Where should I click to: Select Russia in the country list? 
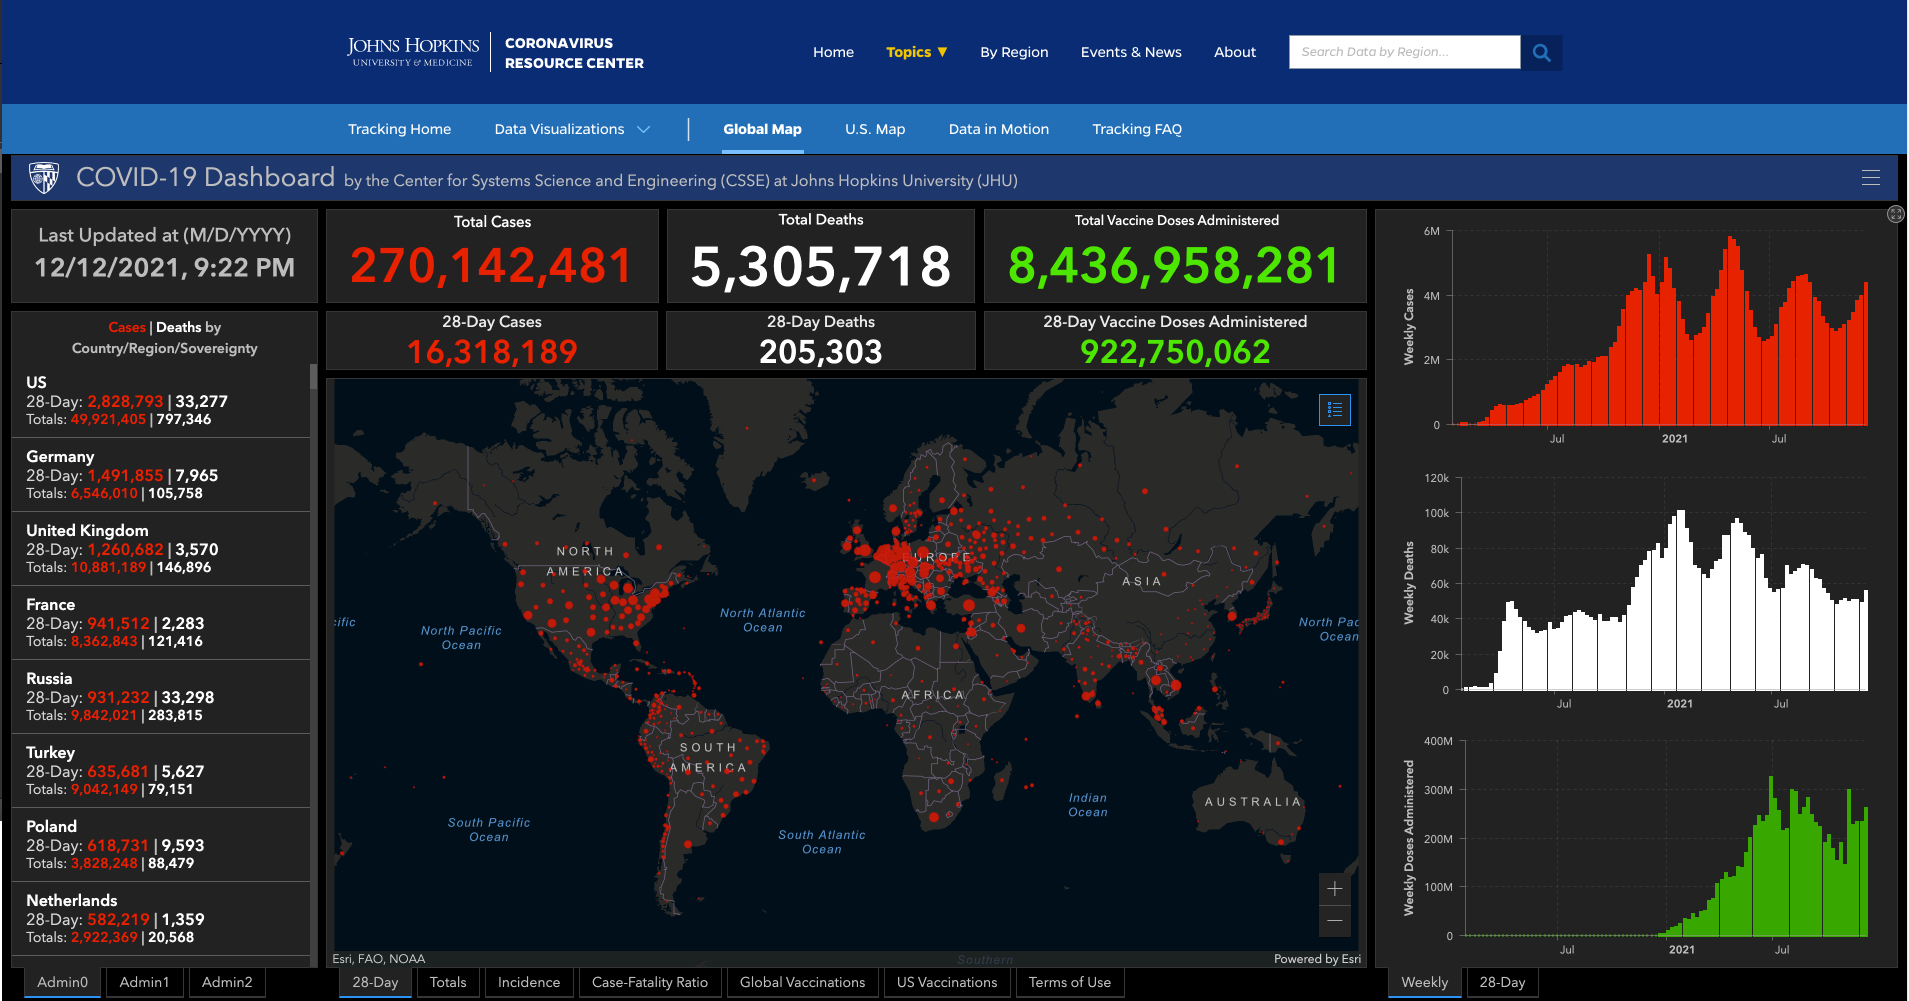point(161,696)
